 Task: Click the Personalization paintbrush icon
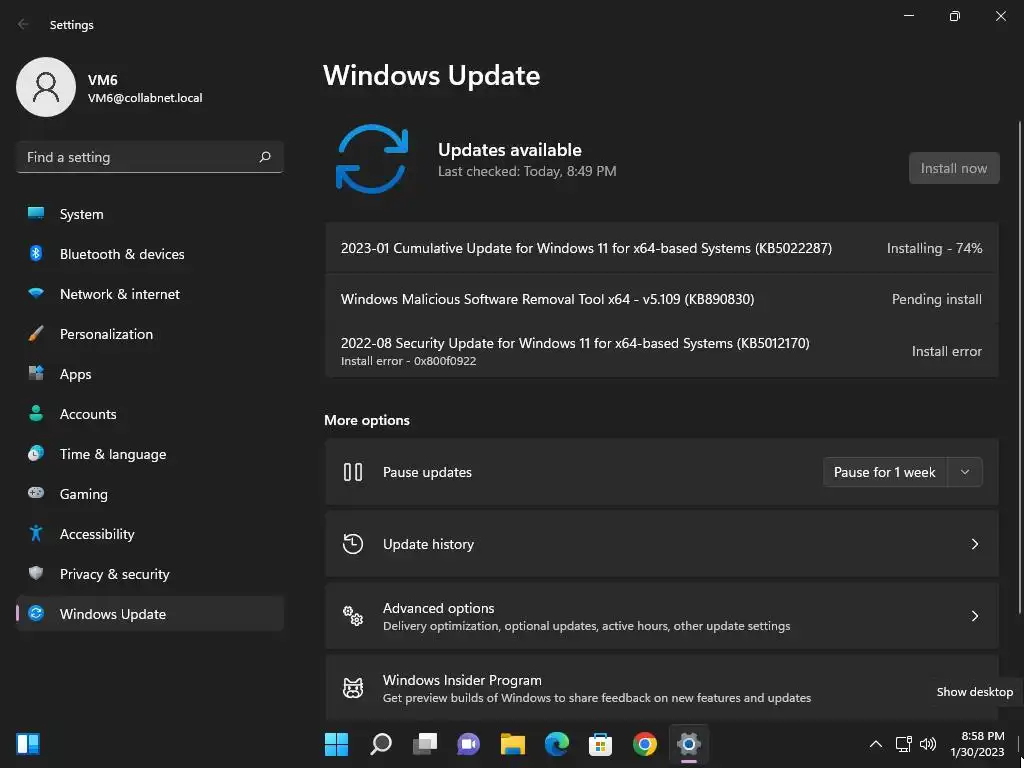[x=36, y=334]
